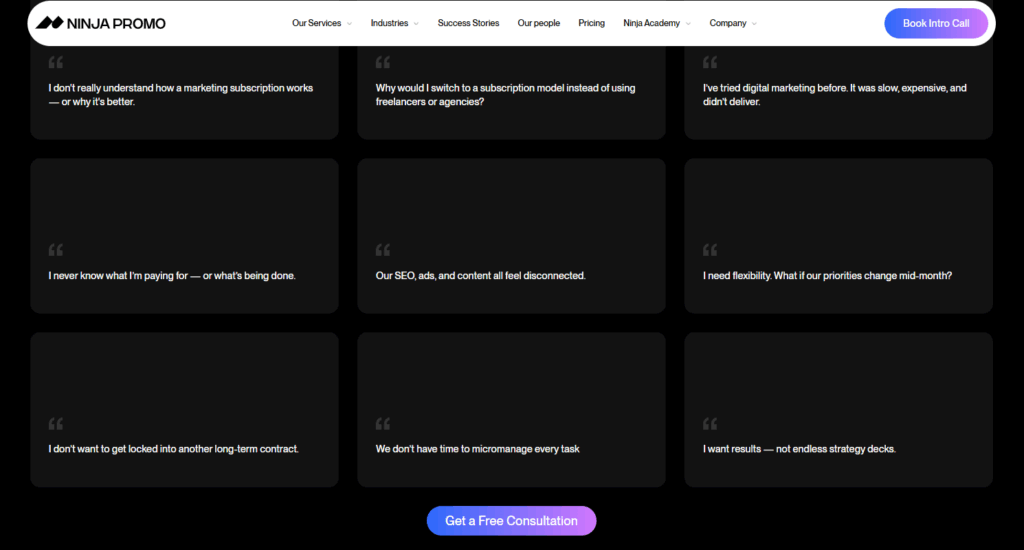Select the marketing subscription works quote card

coord(184,95)
